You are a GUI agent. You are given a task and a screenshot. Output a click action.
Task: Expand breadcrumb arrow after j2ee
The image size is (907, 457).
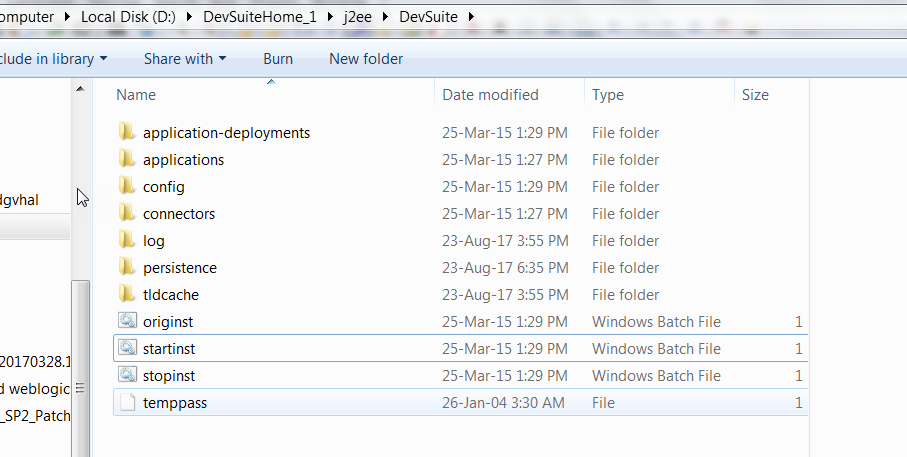[x=385, y=17]
